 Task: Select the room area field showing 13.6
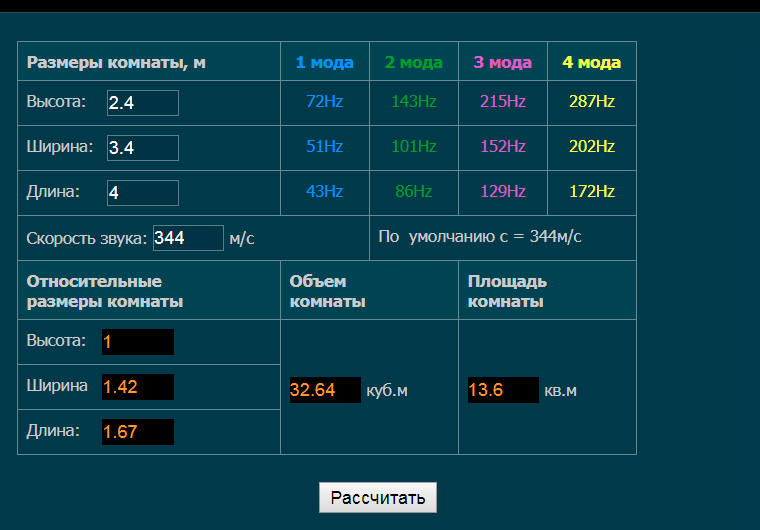[503, 390]
